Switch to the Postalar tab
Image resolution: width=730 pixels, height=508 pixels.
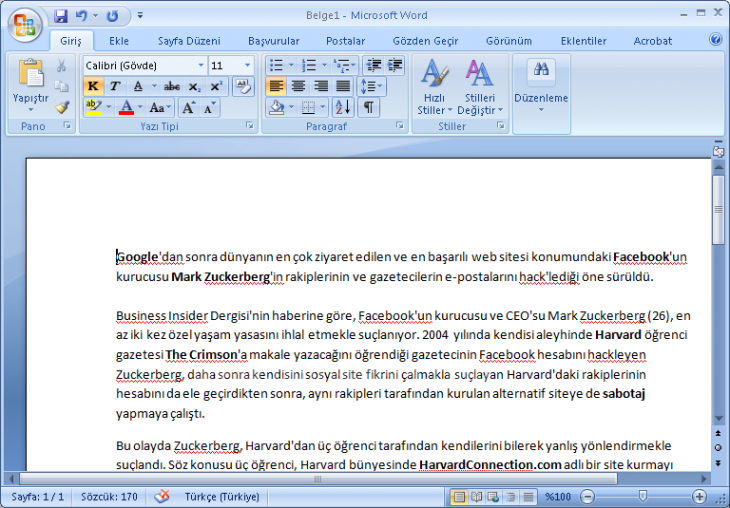[345, 41]
